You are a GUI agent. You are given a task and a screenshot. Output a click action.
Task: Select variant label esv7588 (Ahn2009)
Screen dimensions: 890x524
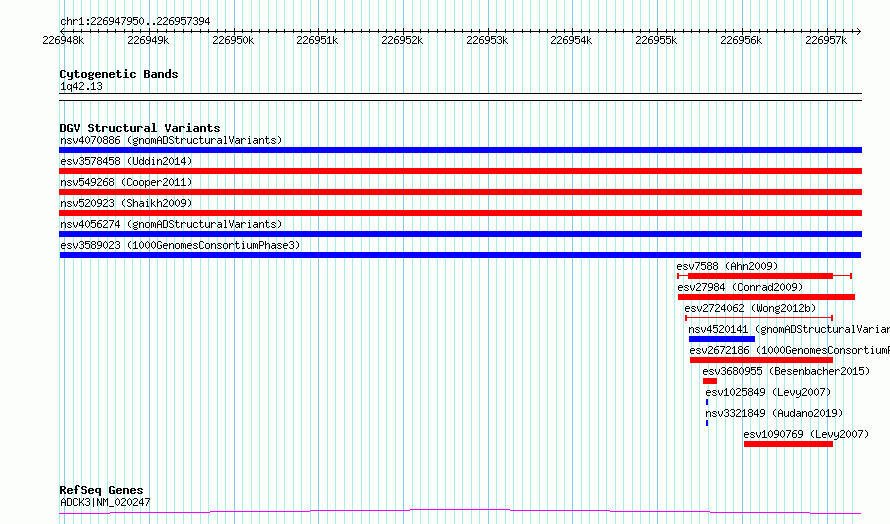point(727,266)
